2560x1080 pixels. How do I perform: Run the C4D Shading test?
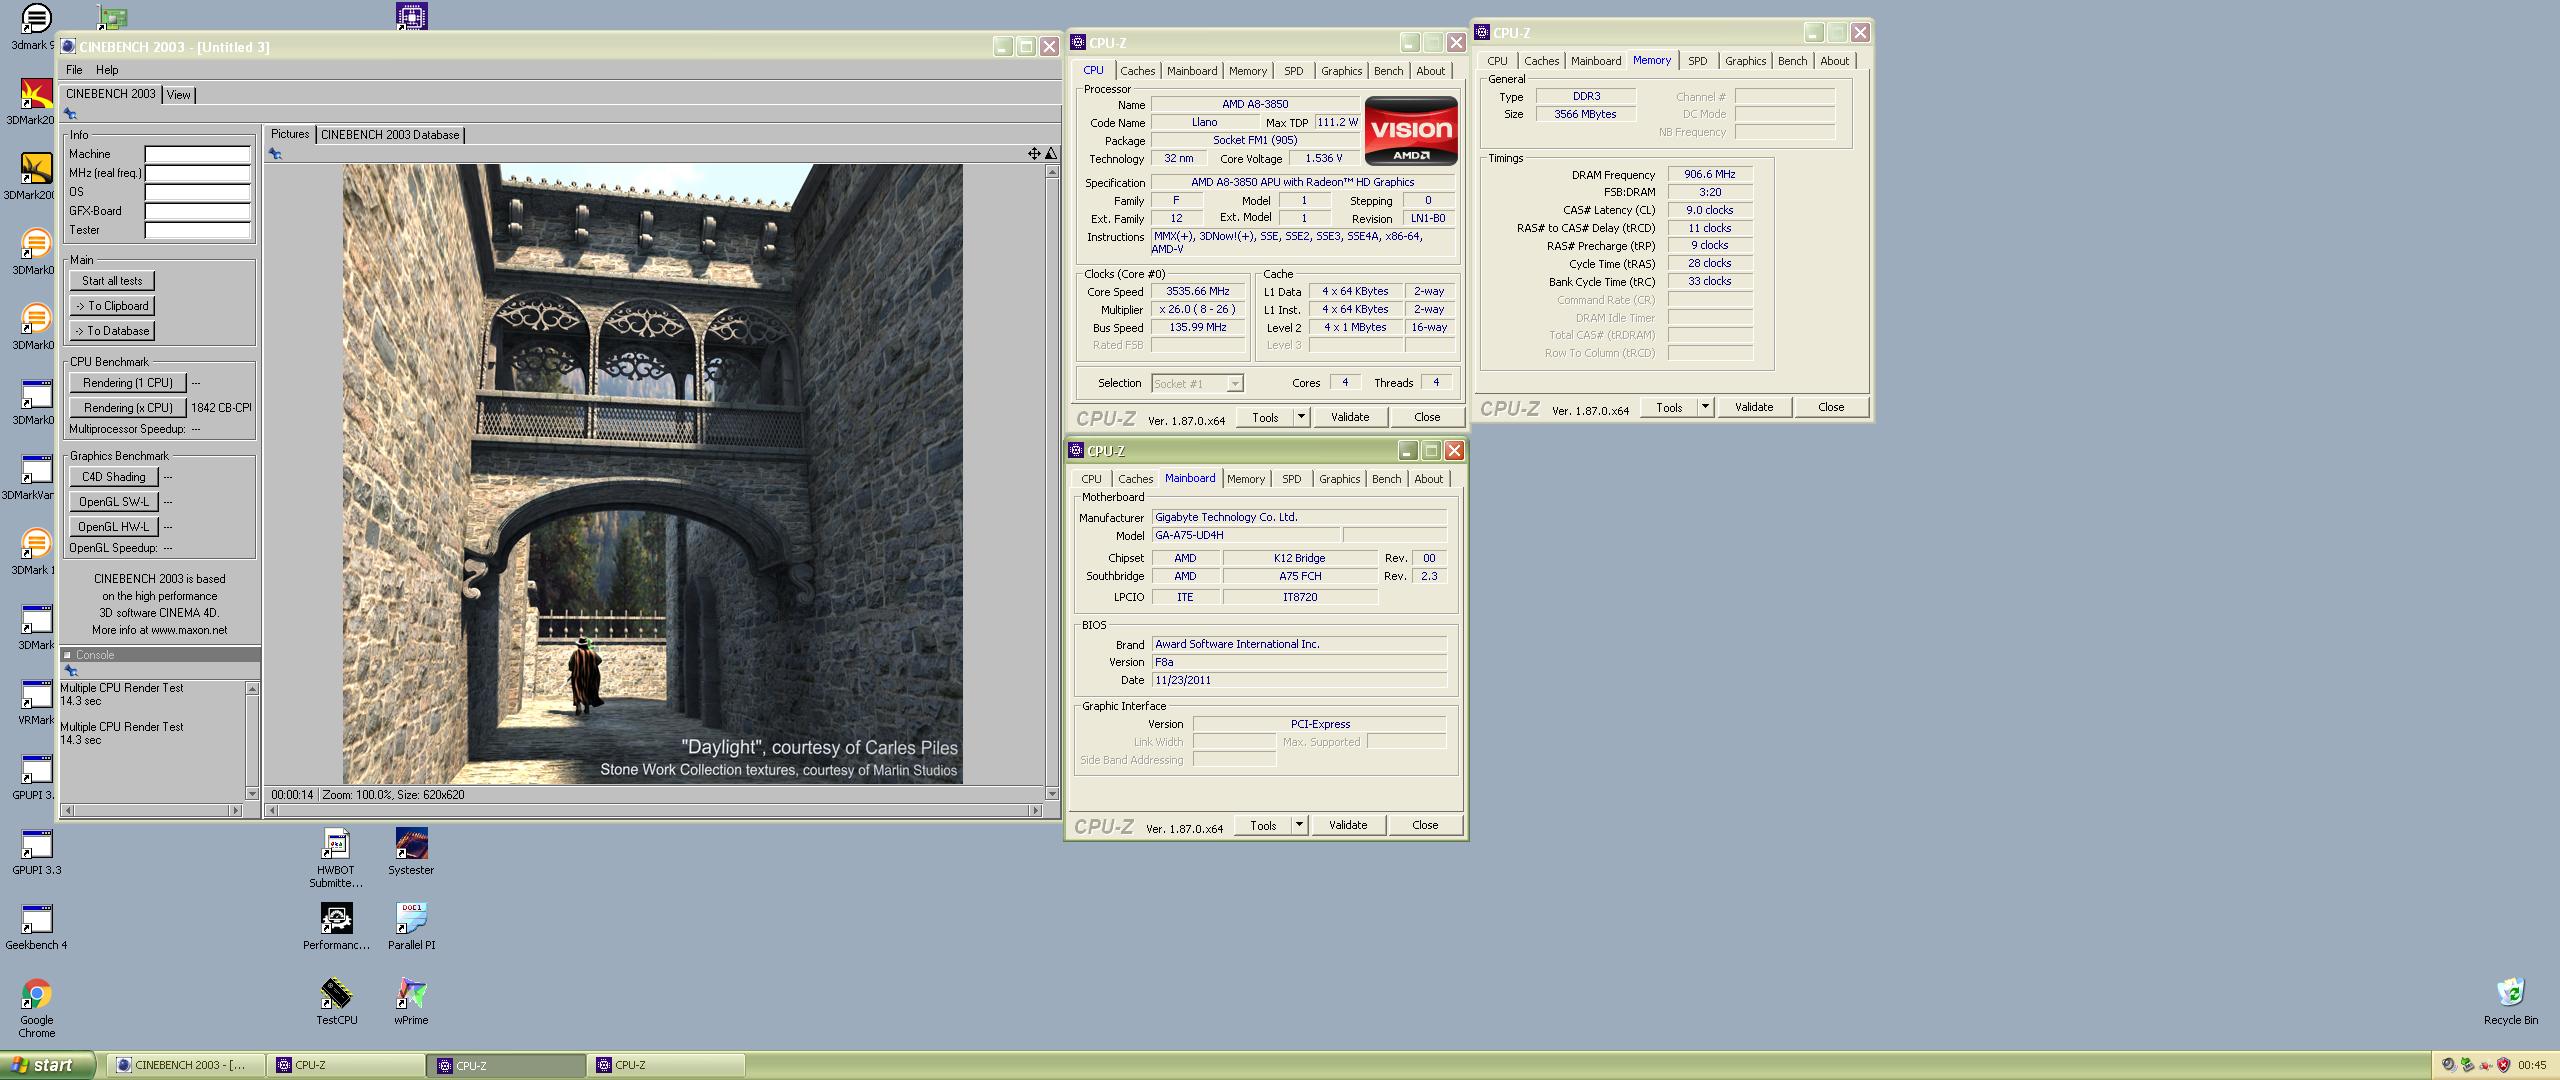point(114,477)
